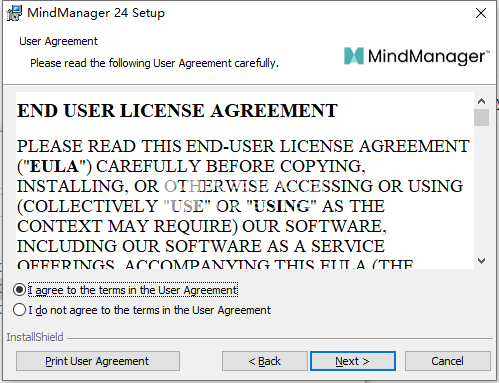This screenshot has height=383, width=499.
Task: Click the User Agreement heading label
Action: pos(58,41)
